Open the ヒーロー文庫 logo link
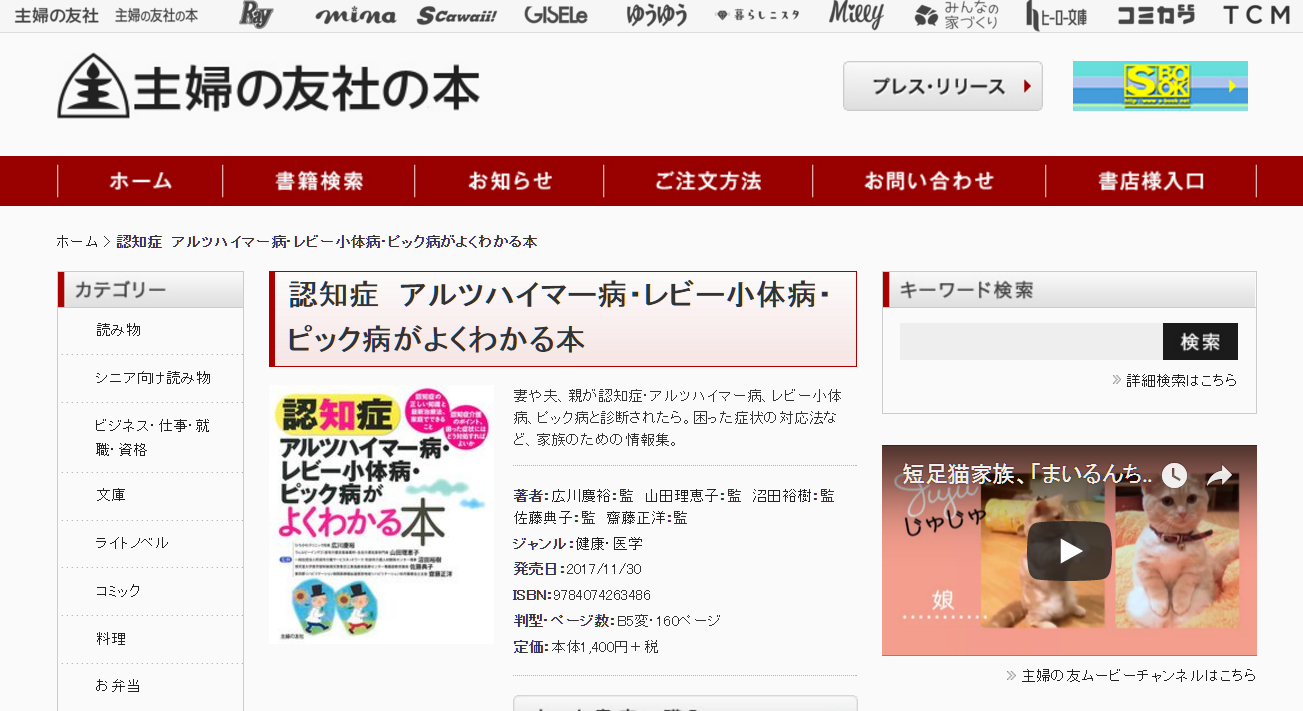 coord(1056,15)
